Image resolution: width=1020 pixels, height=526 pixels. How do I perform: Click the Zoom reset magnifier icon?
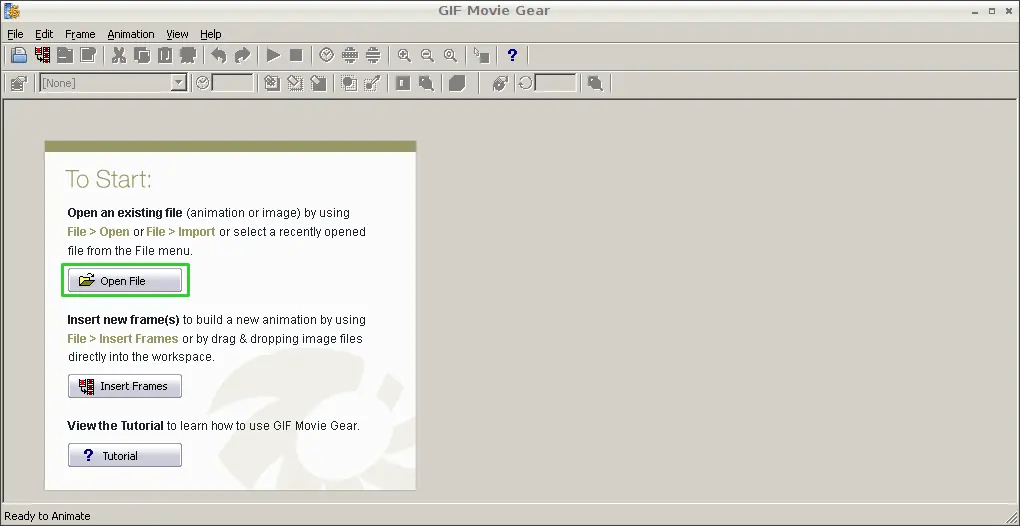[x=450, y=55]
